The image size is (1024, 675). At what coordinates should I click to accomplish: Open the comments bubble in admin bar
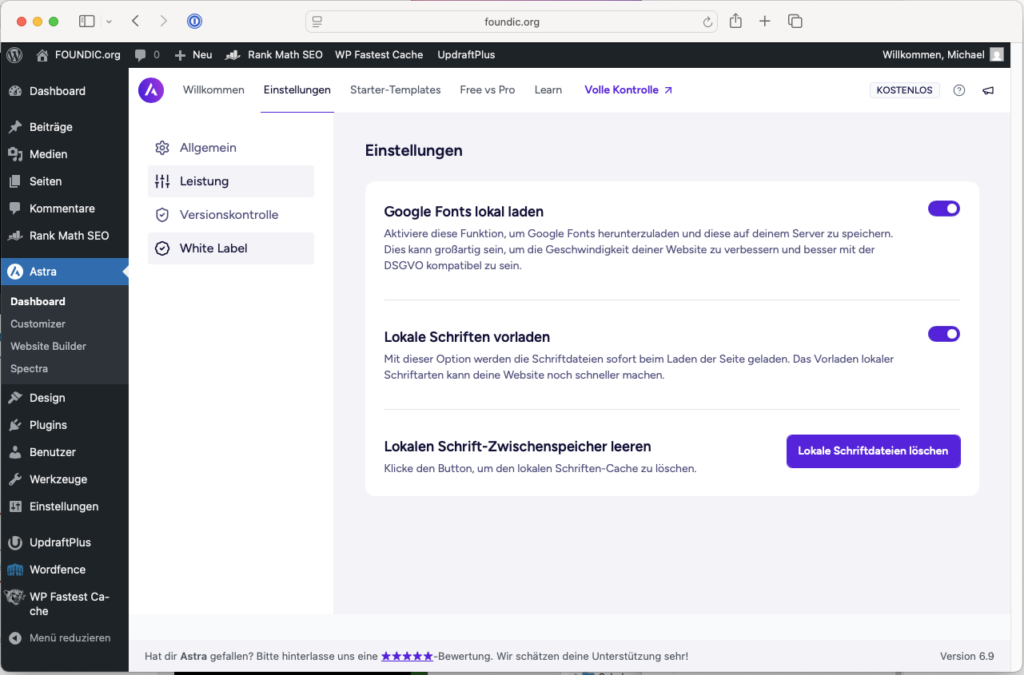146,55
